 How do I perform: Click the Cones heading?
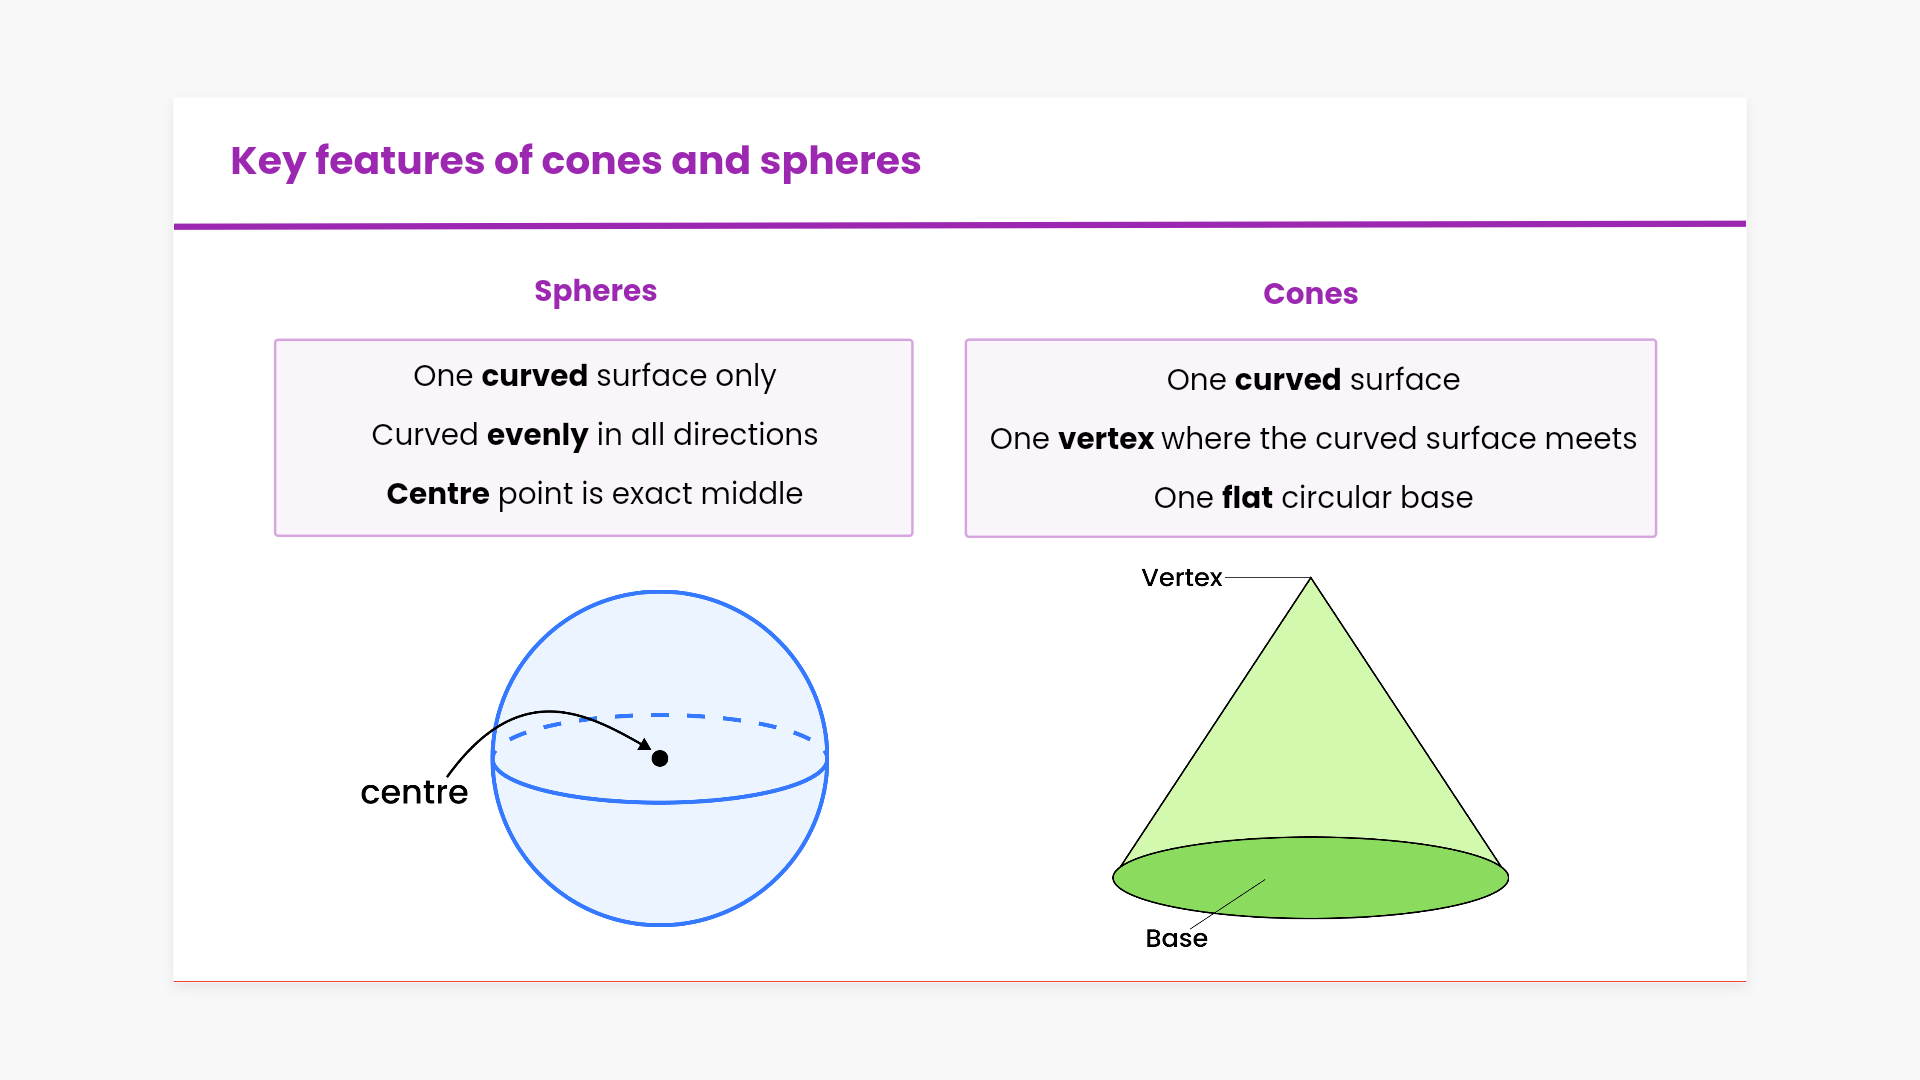pos(1310,294)
